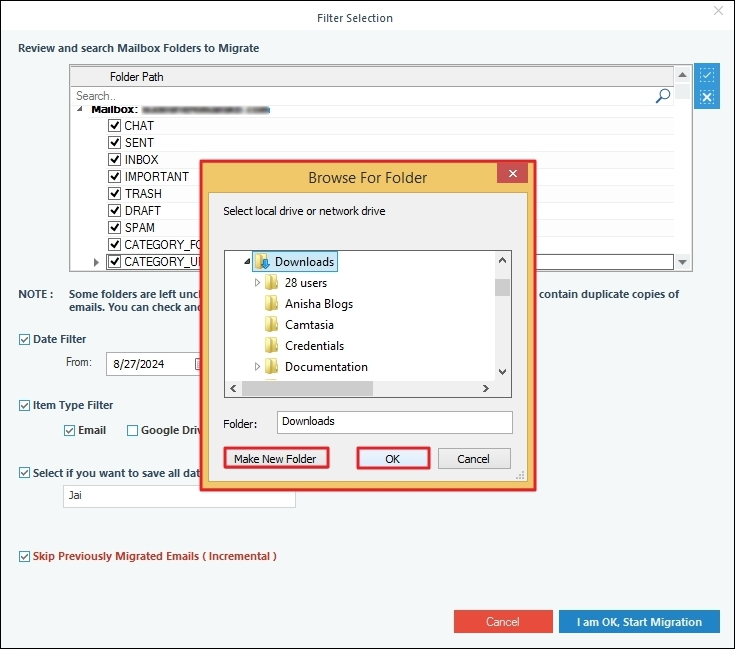Click the Anisha Blogs folder icon
The width and height of the screenshot is (735, 649).
271,304
